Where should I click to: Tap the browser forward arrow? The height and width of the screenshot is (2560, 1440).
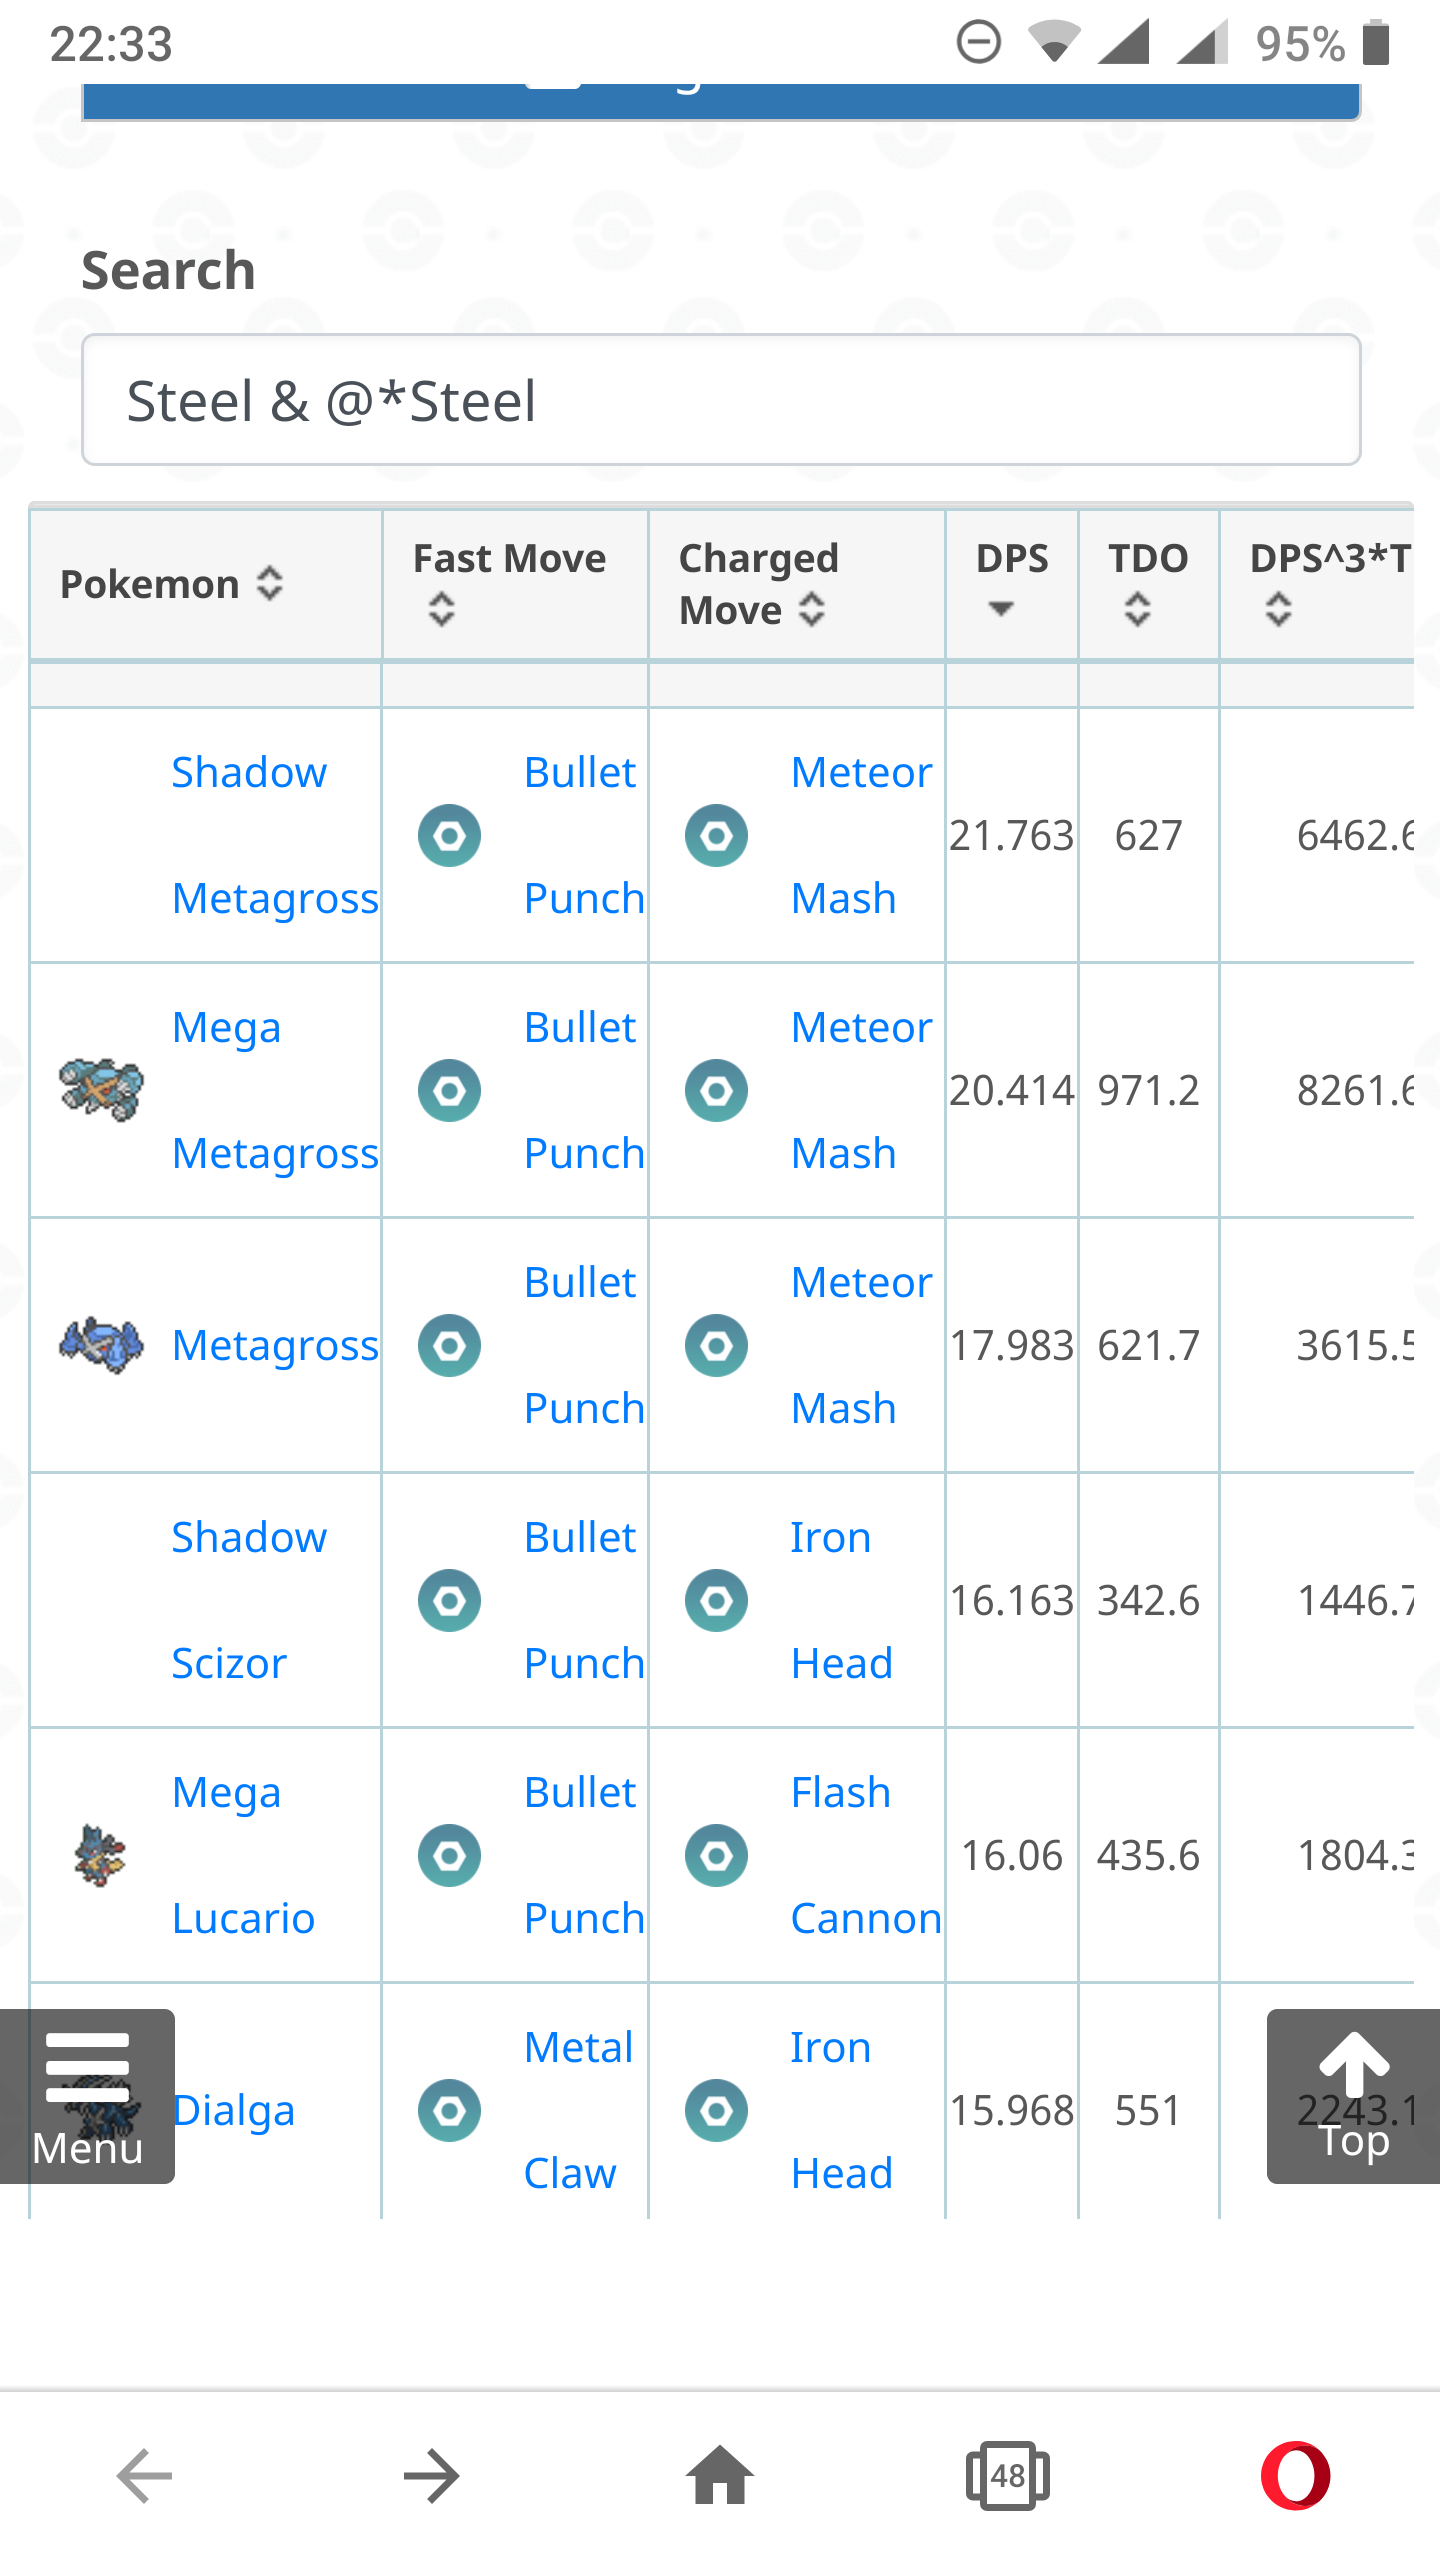431,2476
